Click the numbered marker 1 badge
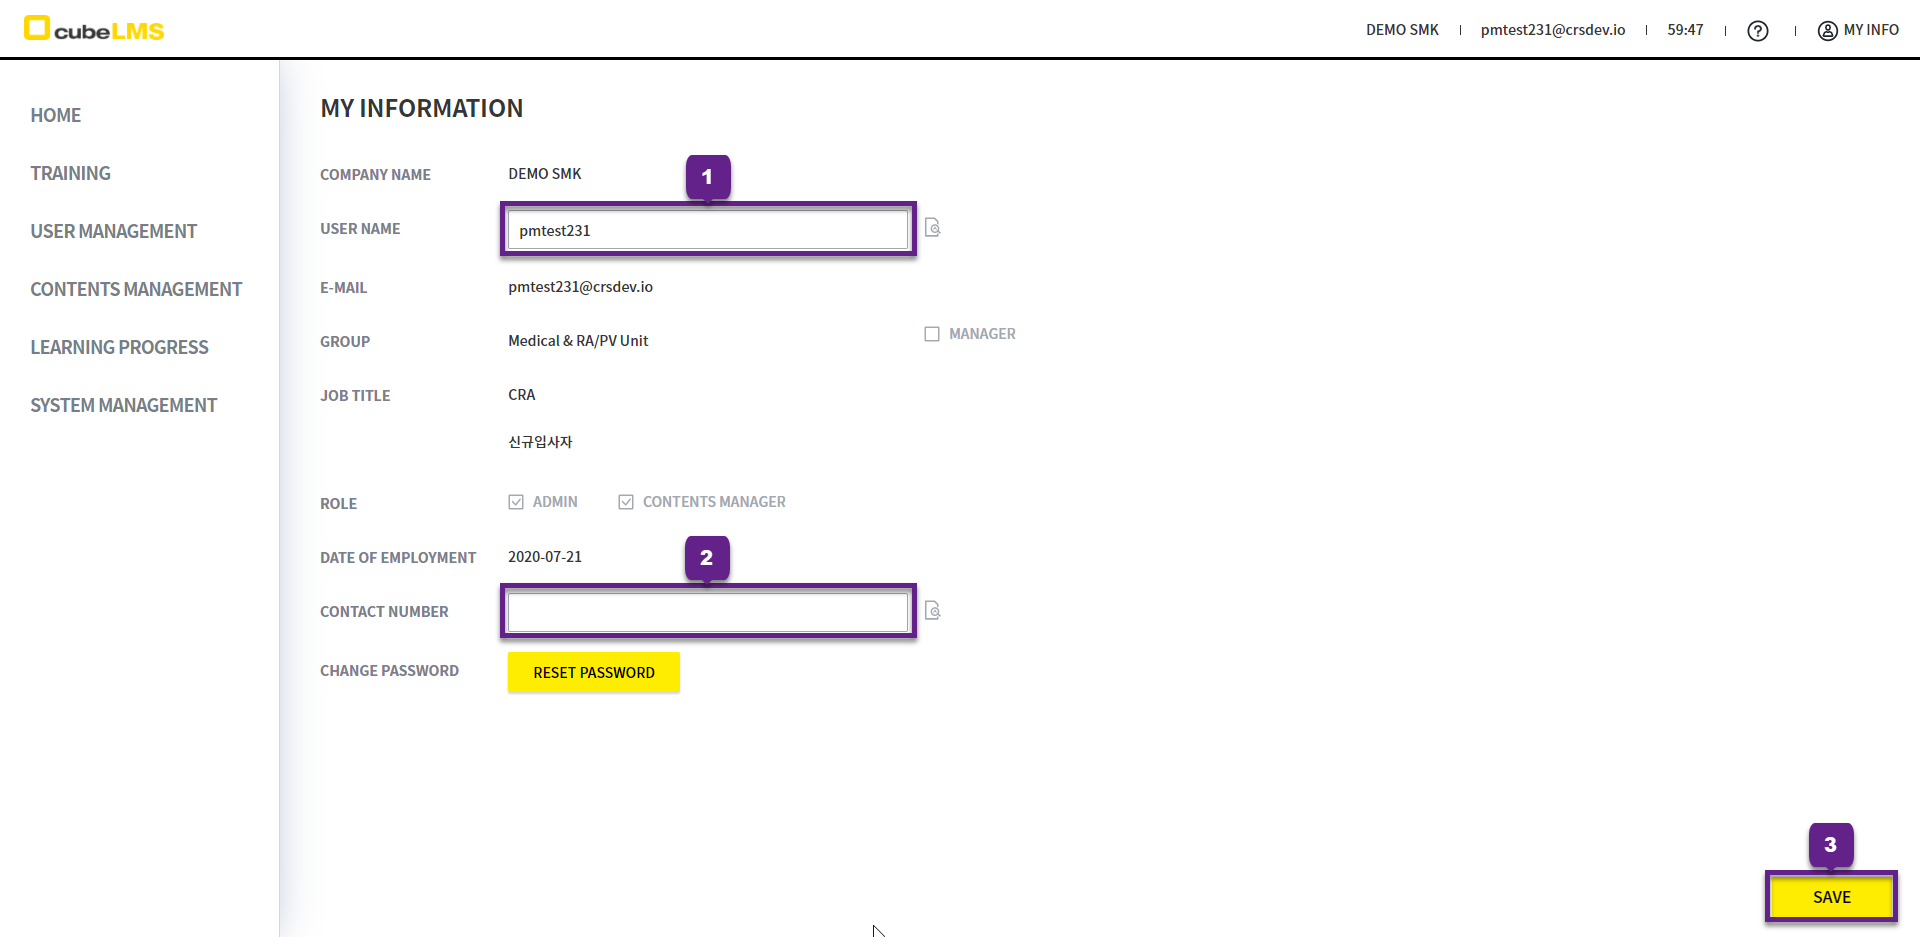Image resolution: width=1920 pixels, height=937 pixels. (707, 177)
